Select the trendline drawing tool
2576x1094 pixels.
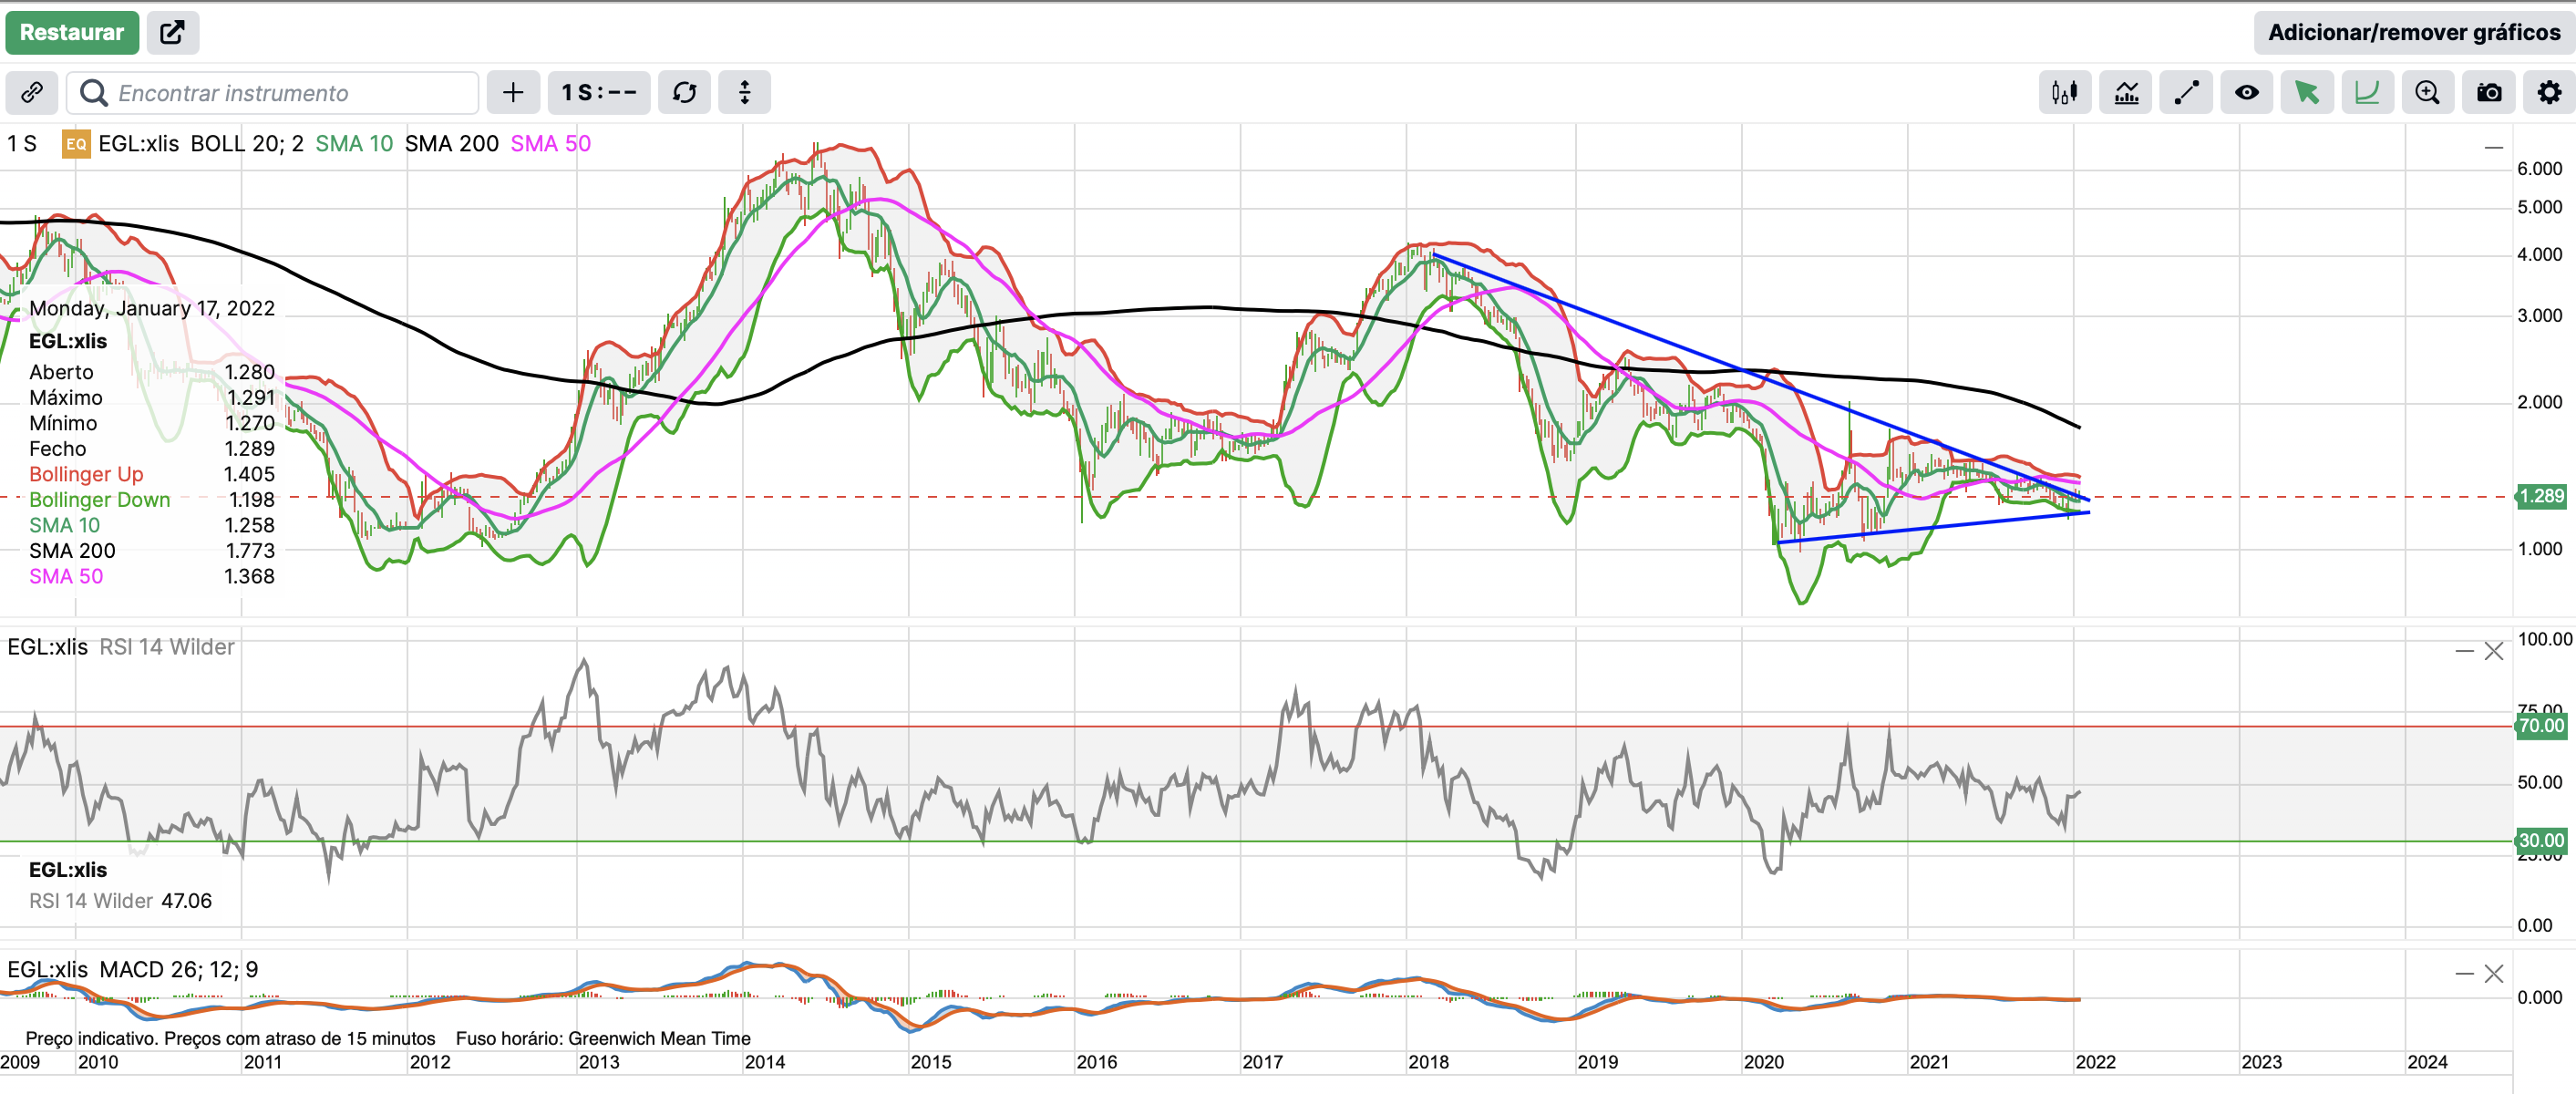click(2186, 93)
